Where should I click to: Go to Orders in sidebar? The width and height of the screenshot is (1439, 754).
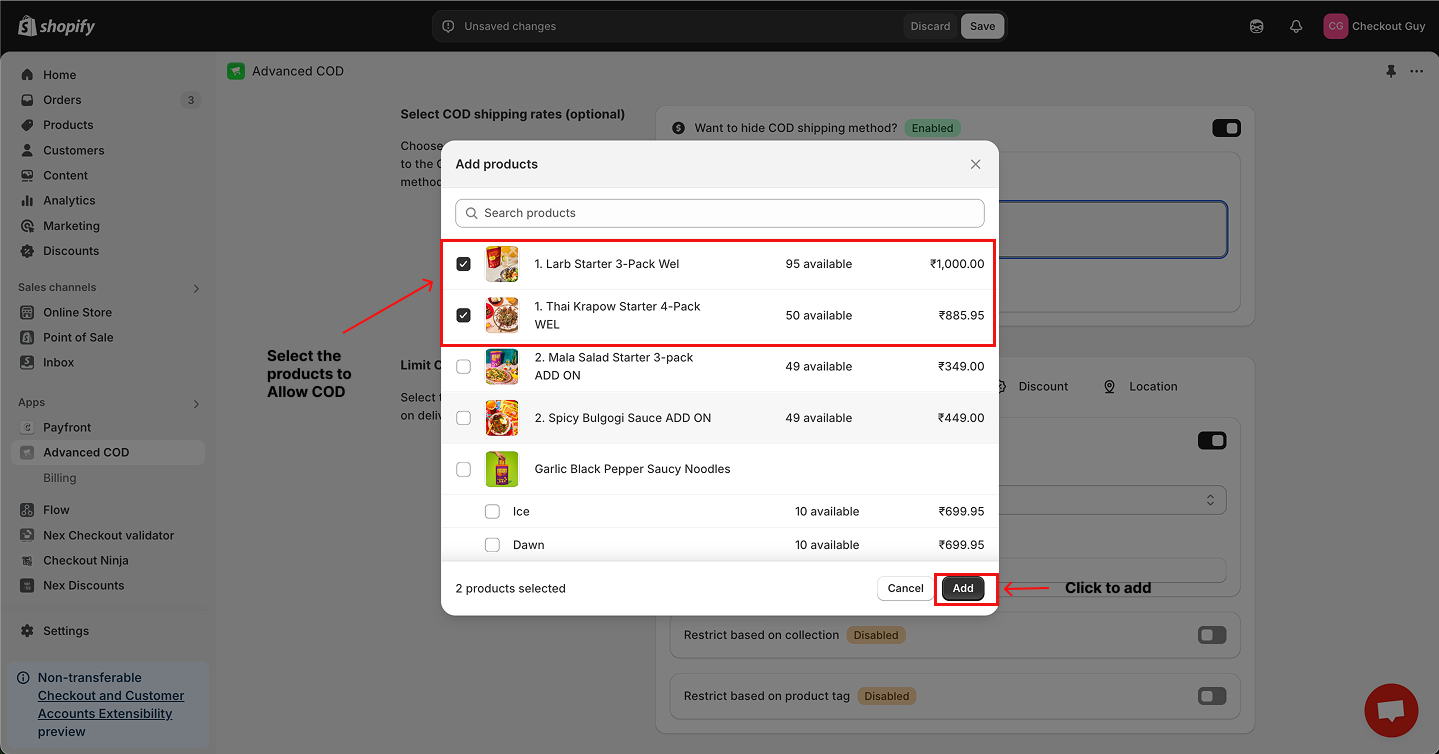[x=62, y=100]
